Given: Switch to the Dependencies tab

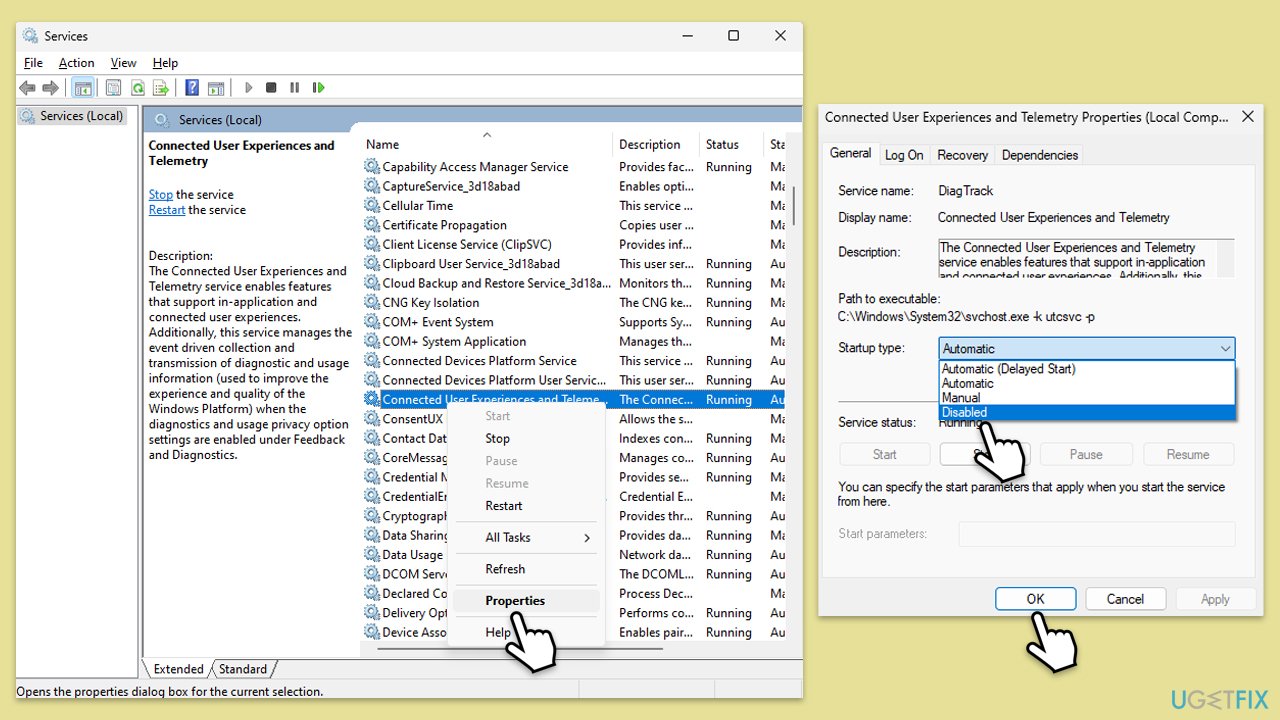Looking at the screenshot, I should click(1040, 155).
